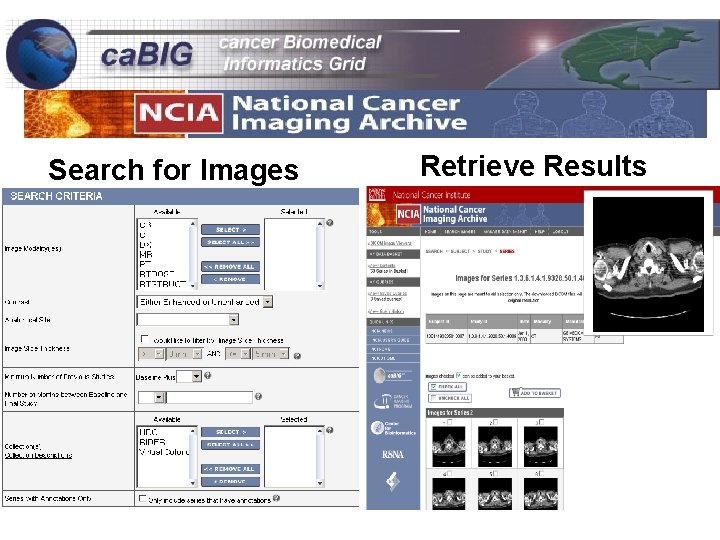720x540 pixels.
Task: Open Cancer Imaging Program logo in sidebar
Action: pos(393,401)
